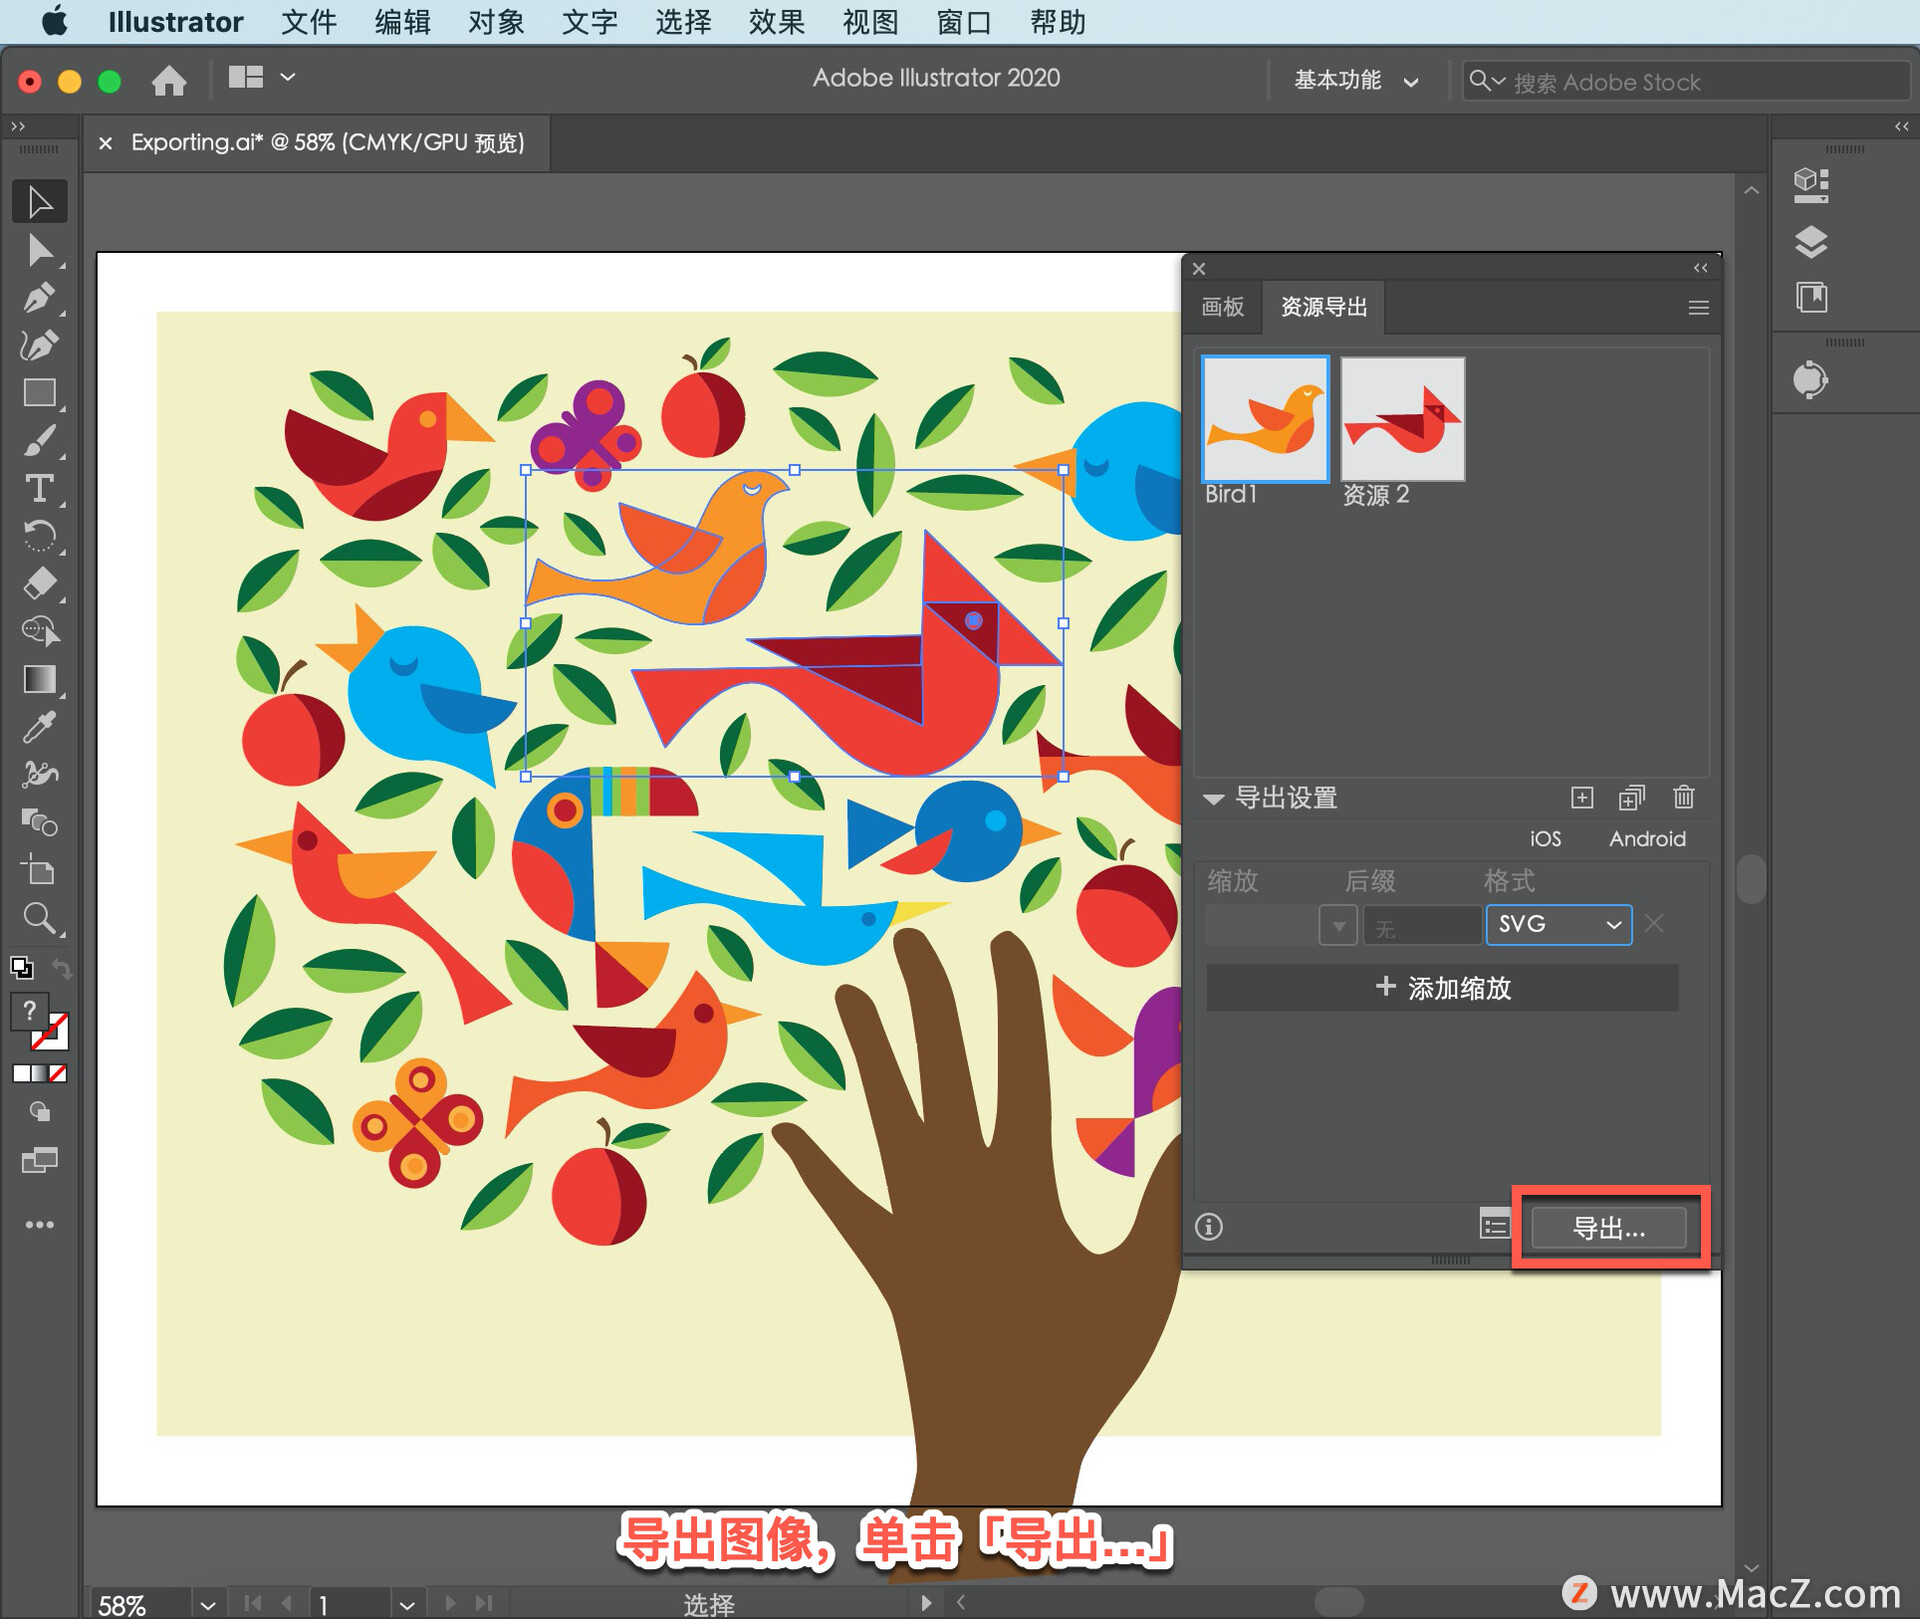1920x1619 pixels.
Task: Select the Type tool
Action: pyautogui.click(x=40, y=488)
